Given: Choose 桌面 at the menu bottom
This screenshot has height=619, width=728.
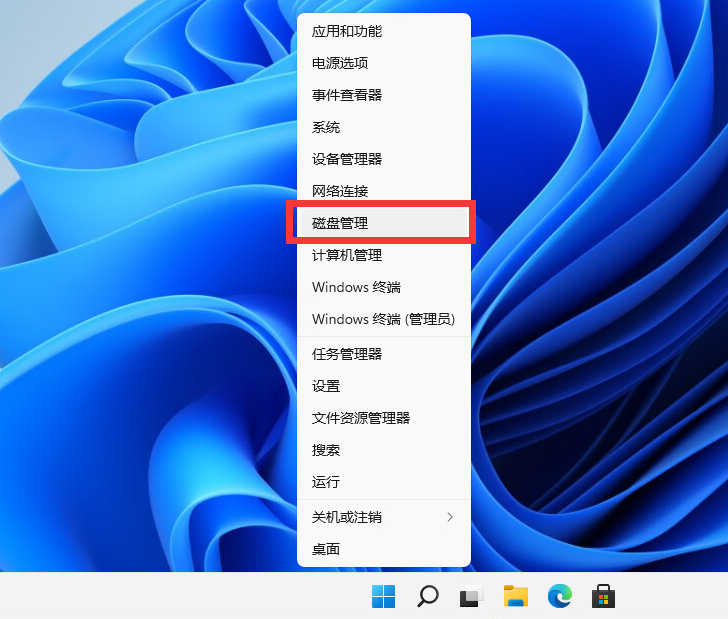Looking at the screenshot, I should pyautogui.click(x=326, y=549).
